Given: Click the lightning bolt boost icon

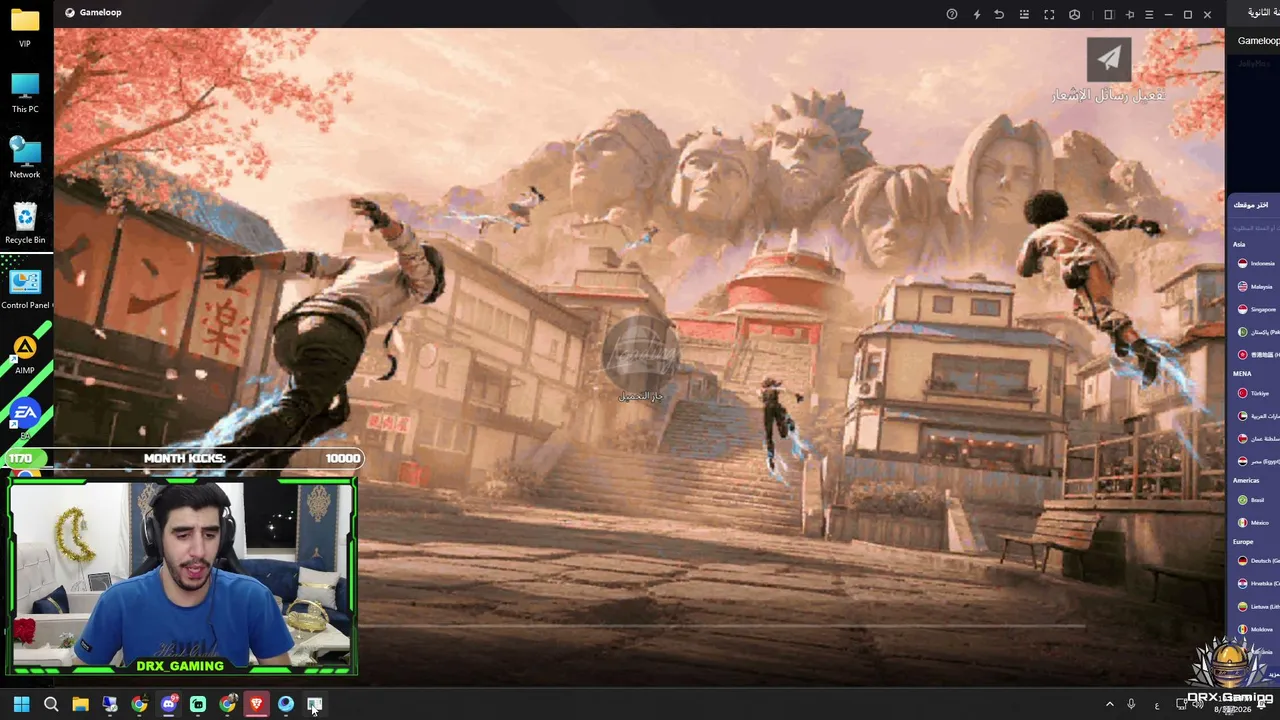Looking at the screenshot, I should [x=976, y=14].
